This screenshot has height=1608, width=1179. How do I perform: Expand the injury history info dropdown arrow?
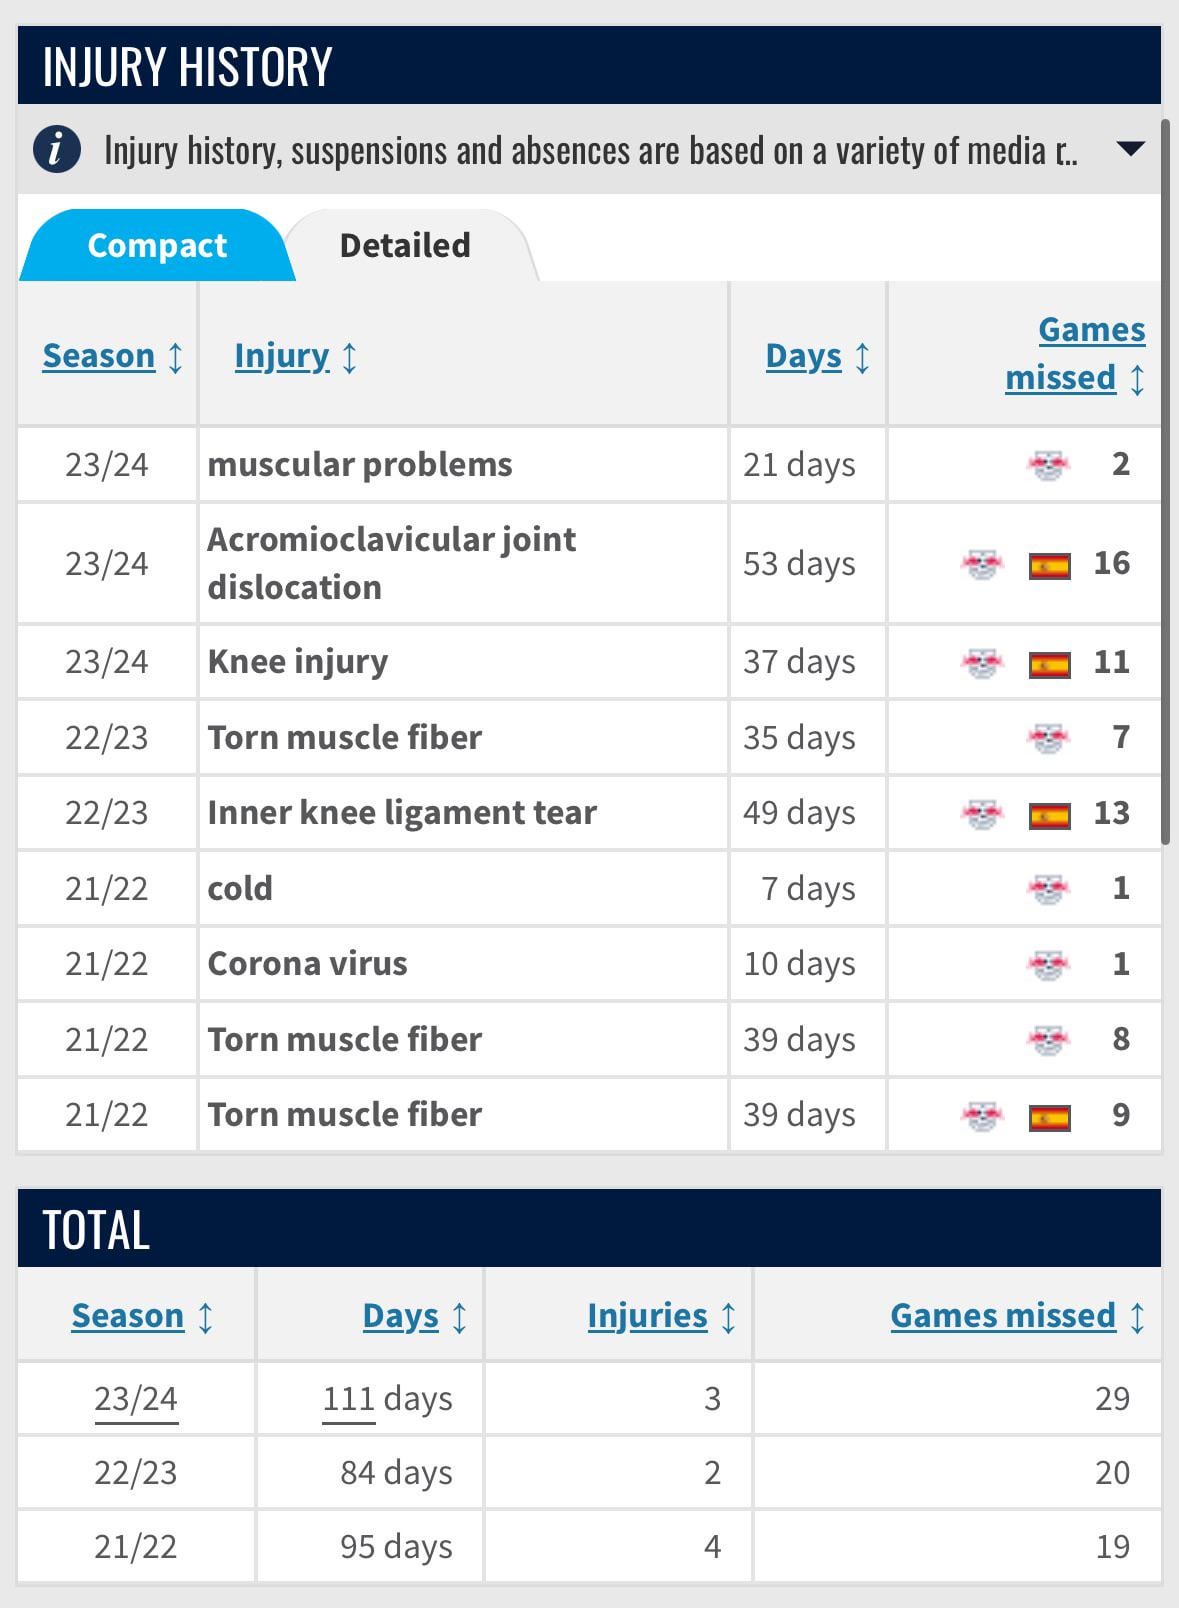click(1129, 150)
